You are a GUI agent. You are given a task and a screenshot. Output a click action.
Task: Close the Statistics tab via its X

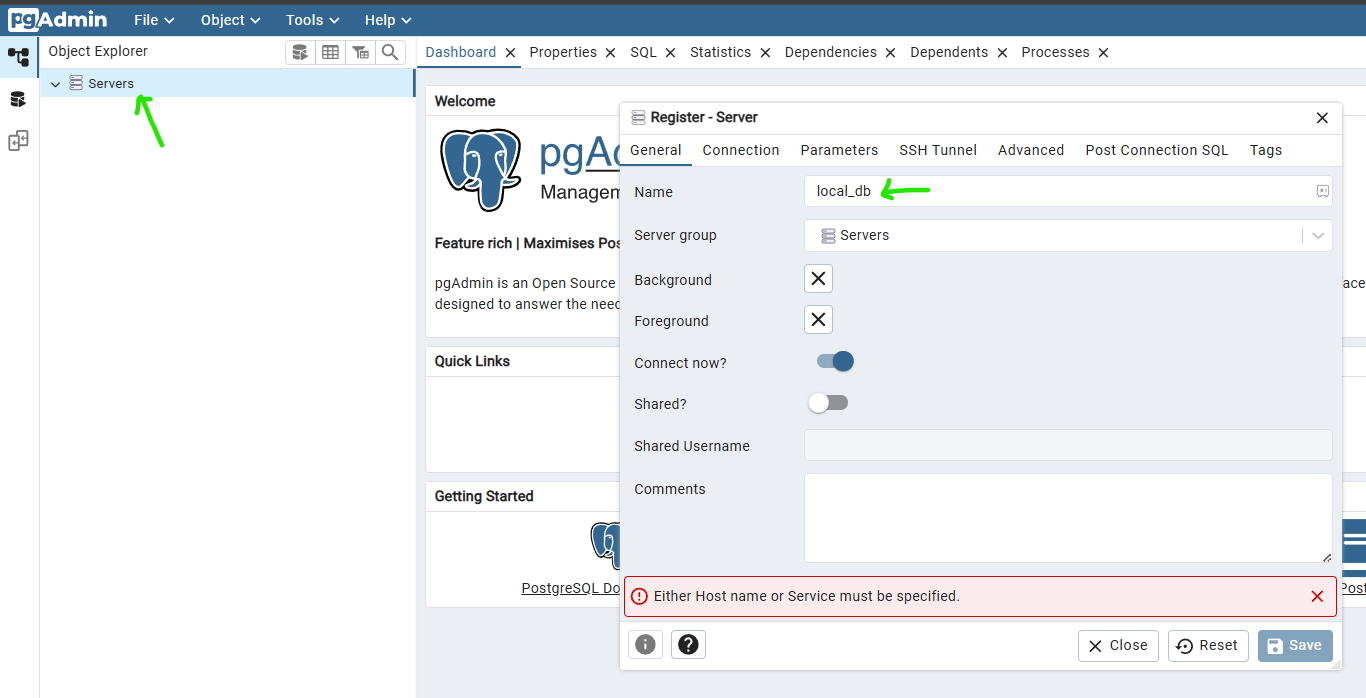point(765,53)
